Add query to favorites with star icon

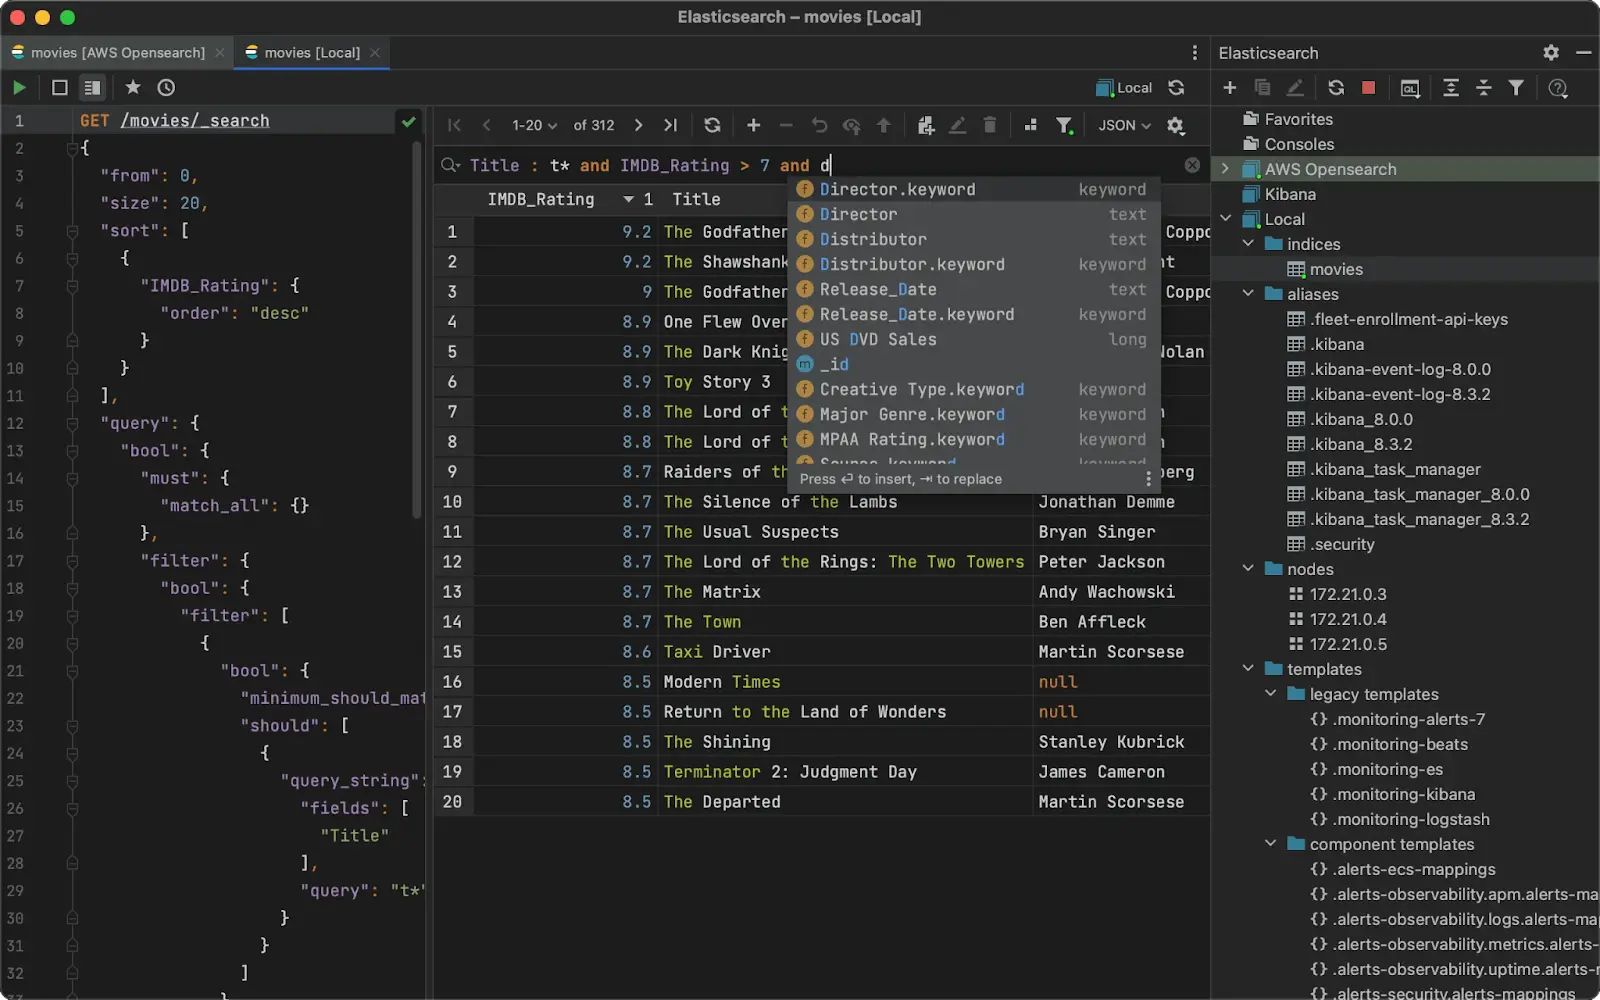point(133,88)
